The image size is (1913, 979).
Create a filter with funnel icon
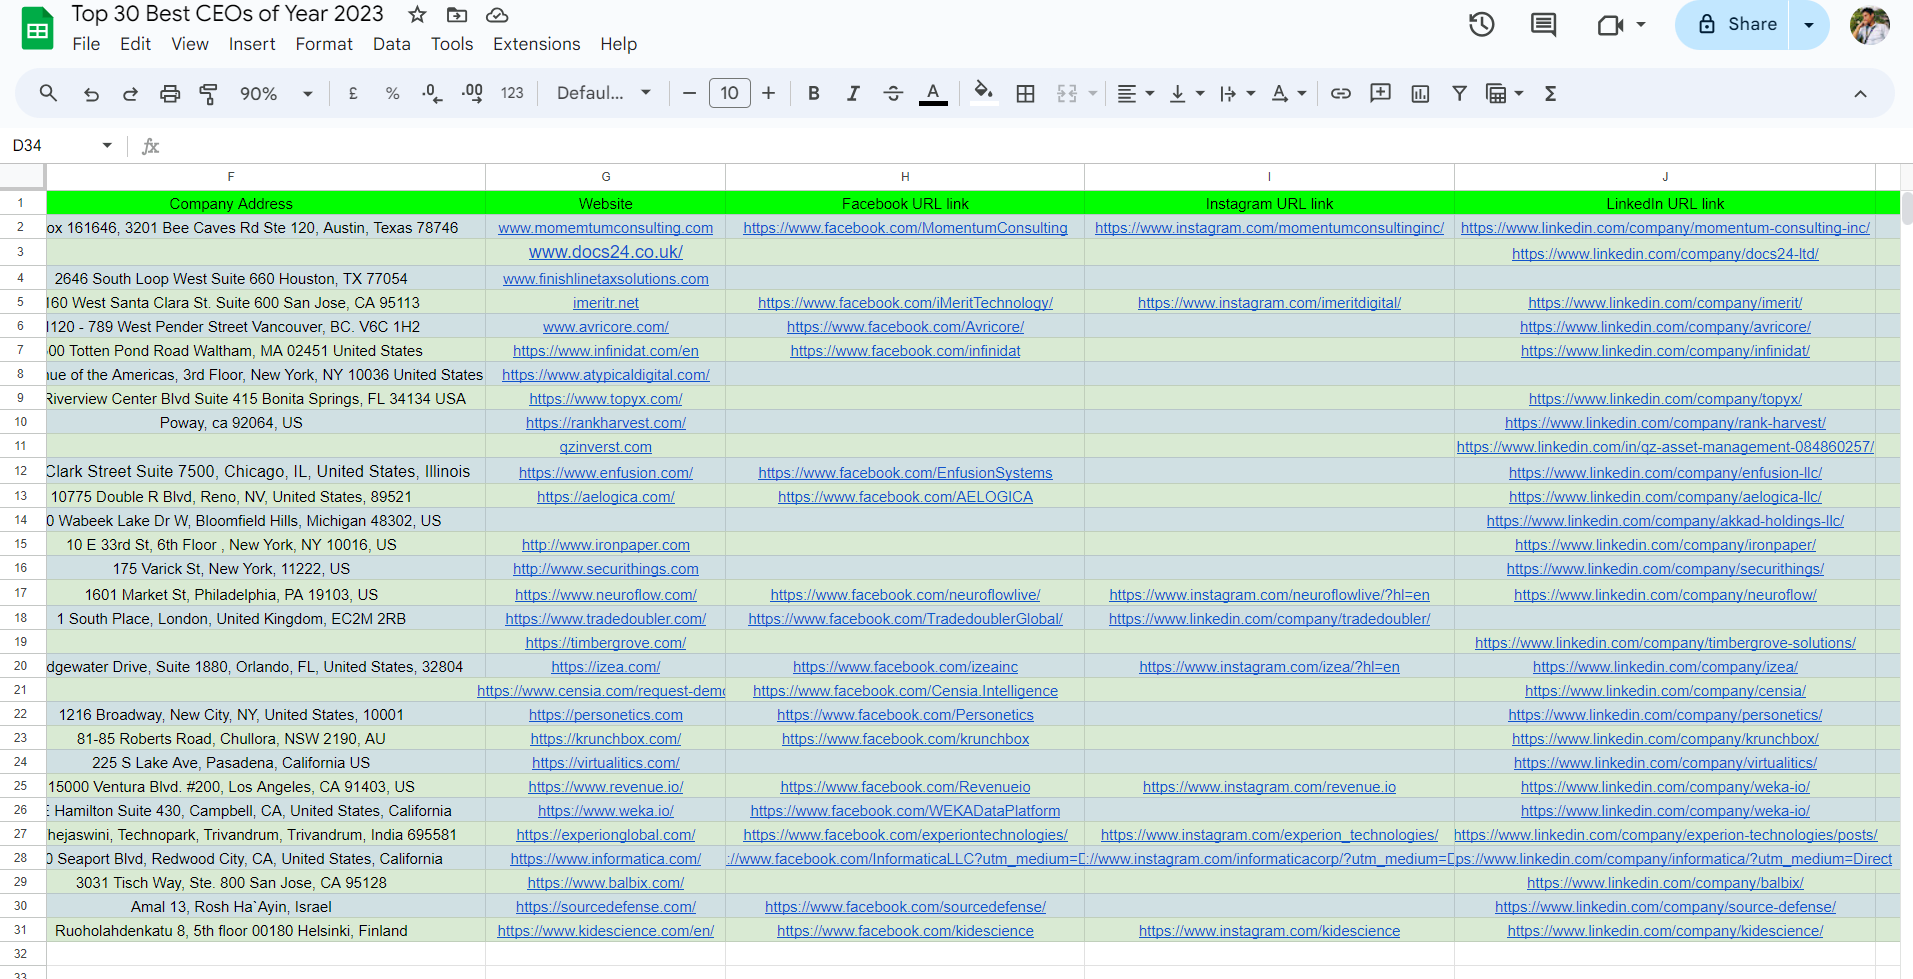(x=1460, y=93)
